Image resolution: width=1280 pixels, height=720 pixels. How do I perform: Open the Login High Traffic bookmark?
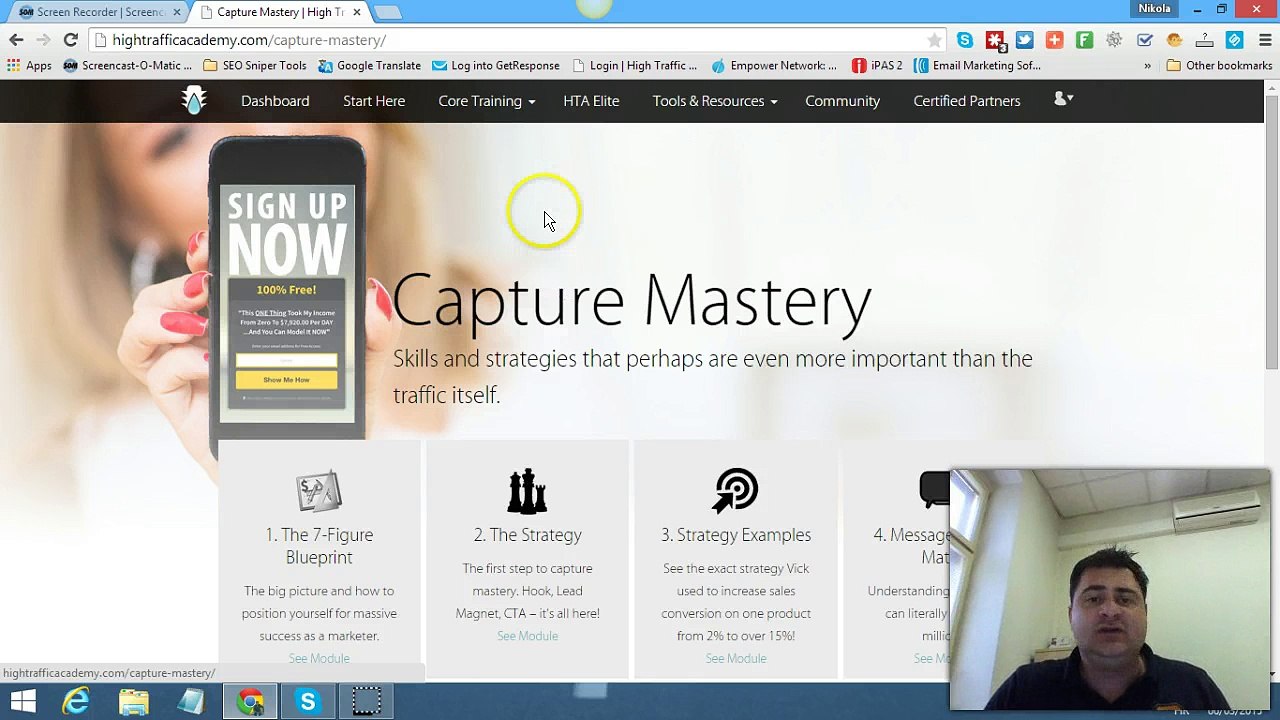click(635, 66)
